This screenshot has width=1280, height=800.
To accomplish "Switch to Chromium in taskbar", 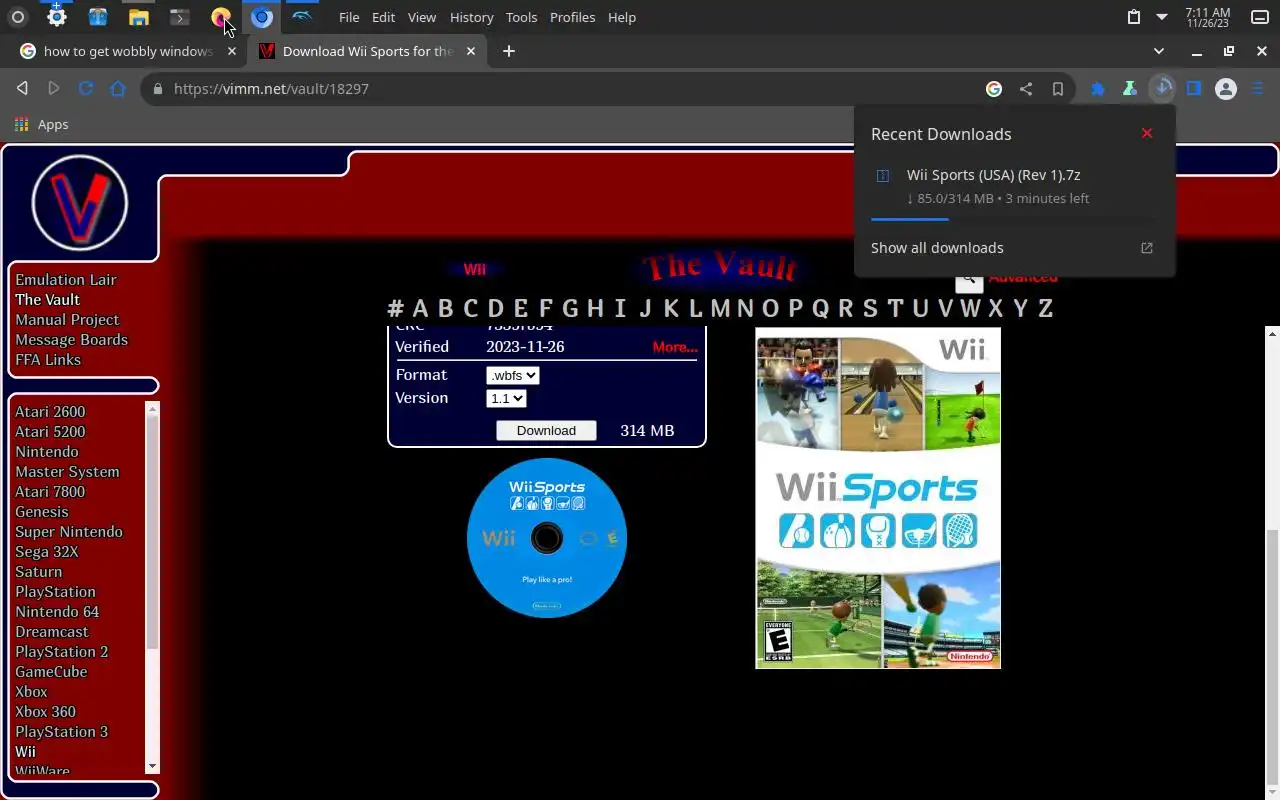I will (262, 17).
